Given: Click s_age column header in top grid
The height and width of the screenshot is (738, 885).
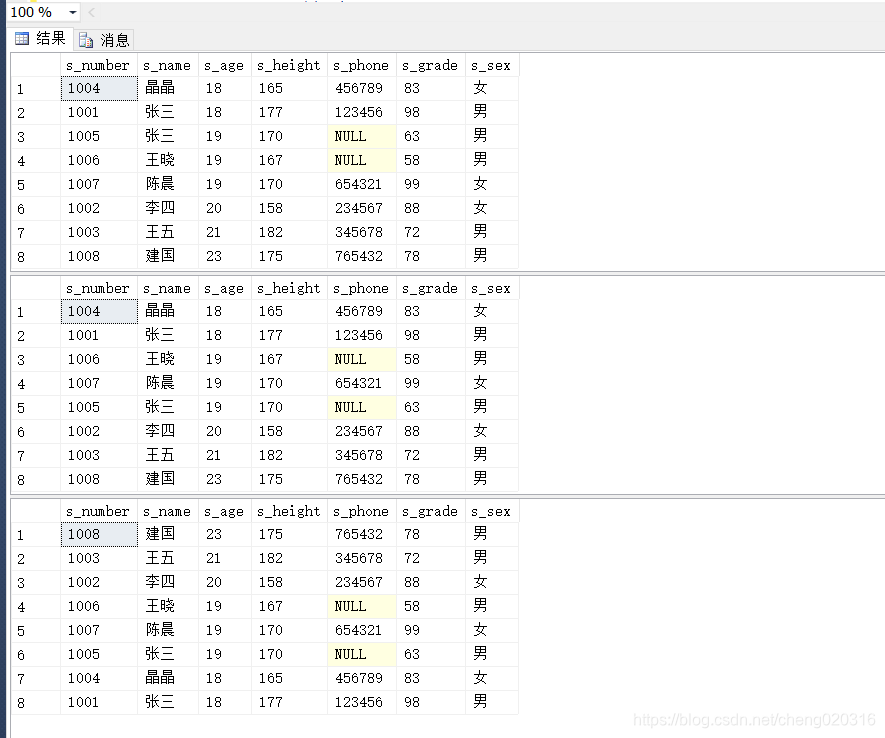Looking at the screenshot, I should tap(225, 65).
